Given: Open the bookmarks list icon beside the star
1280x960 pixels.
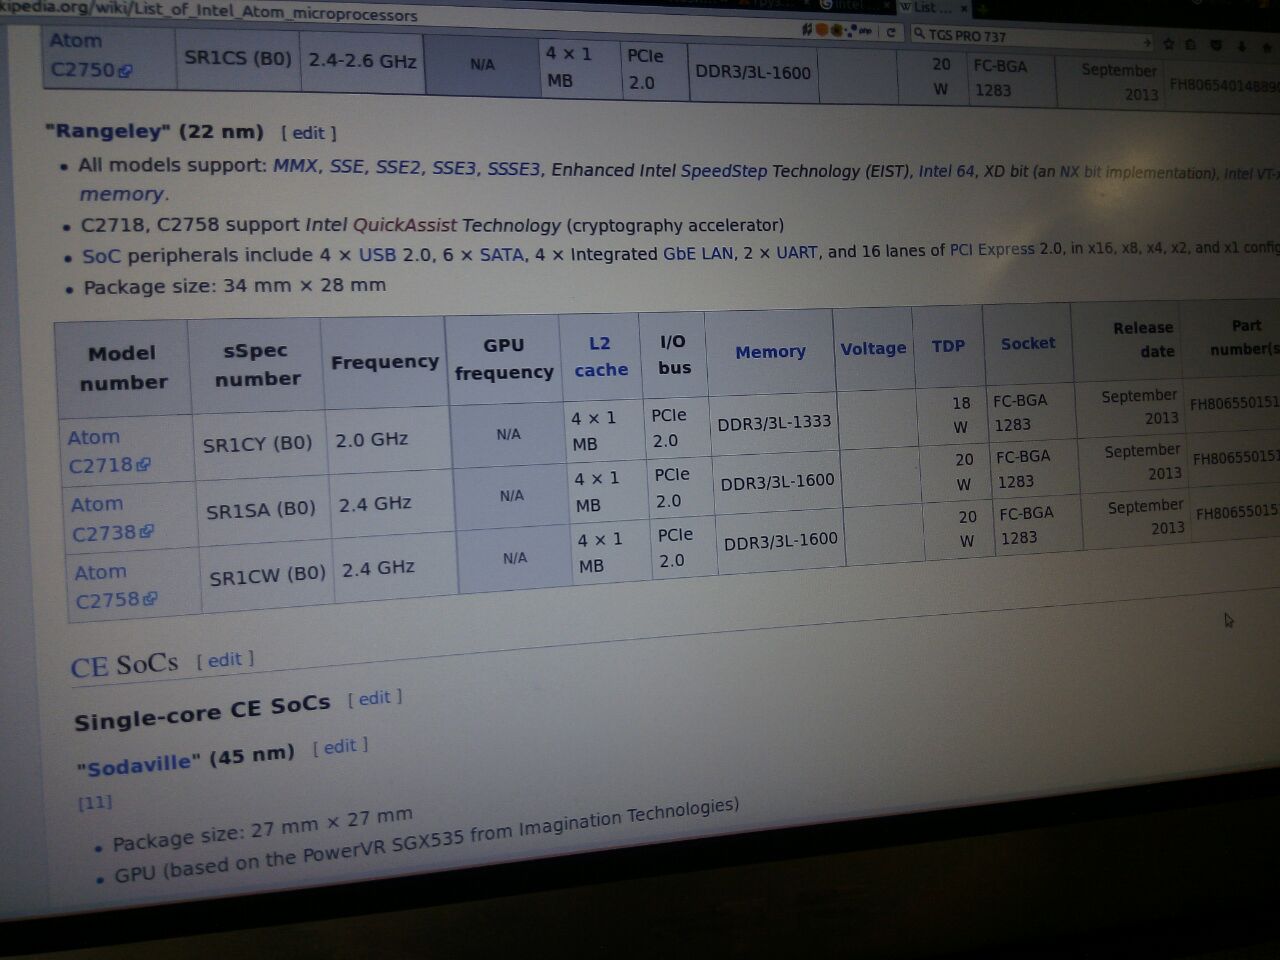Looking at the screenshot, I should coord(1190,45).
